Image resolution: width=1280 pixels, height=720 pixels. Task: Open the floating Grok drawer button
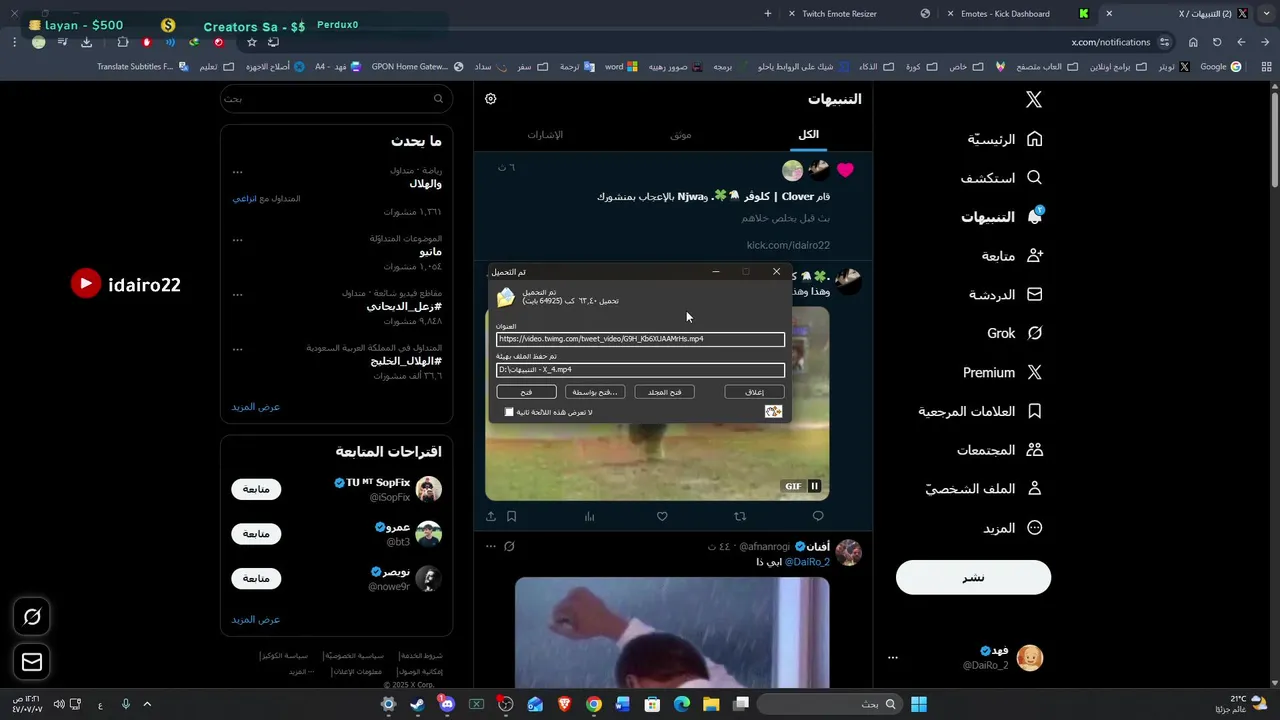[32, 617]
